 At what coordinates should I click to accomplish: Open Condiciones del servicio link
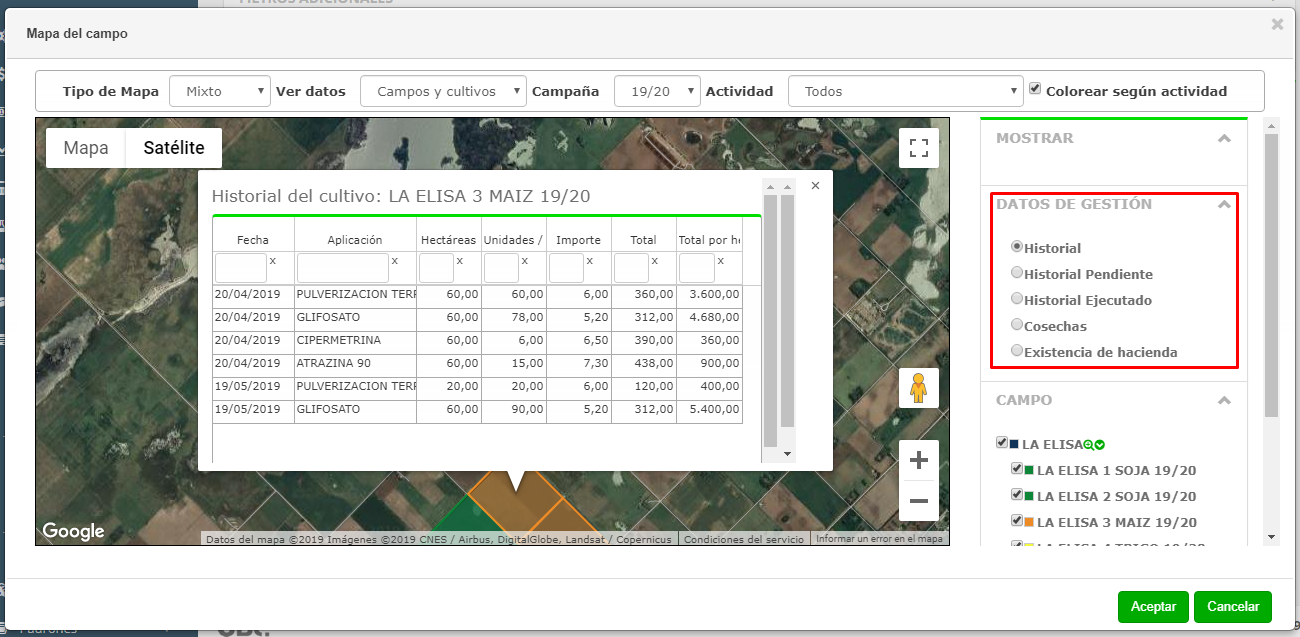pos(744,539)
